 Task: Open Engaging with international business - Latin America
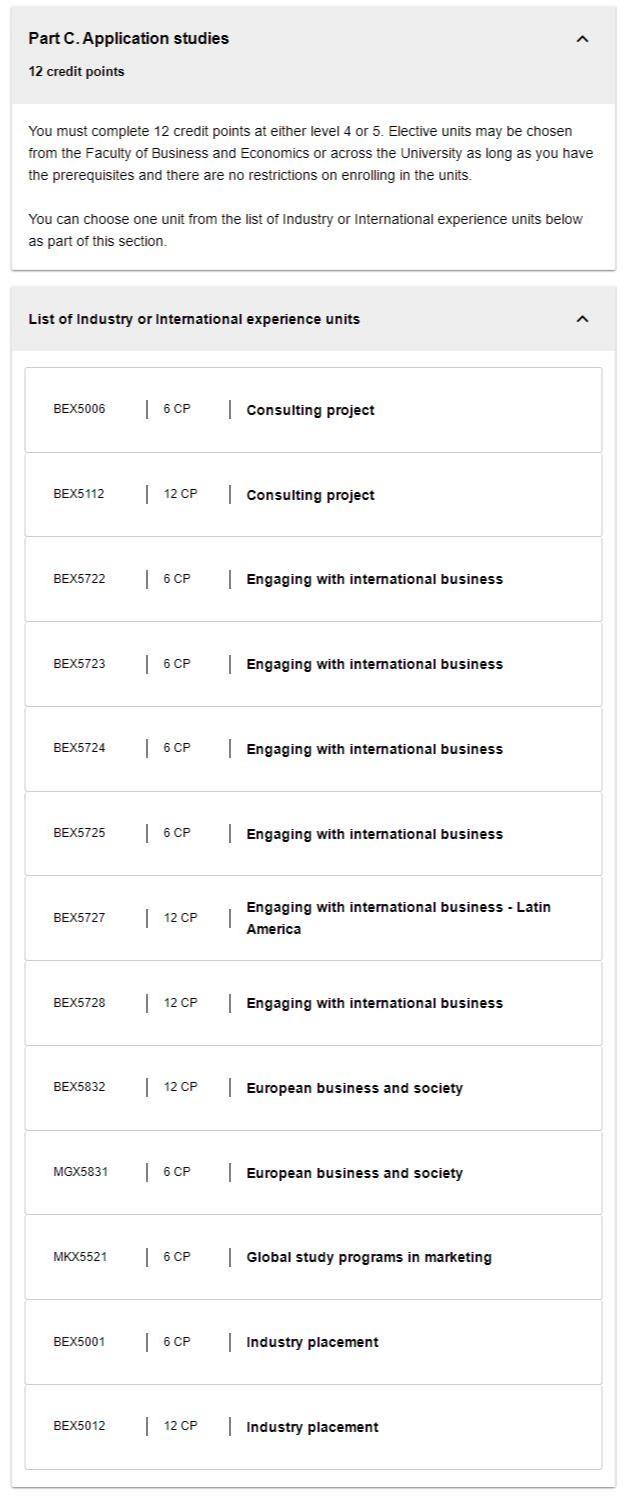click(x=313, y=918)
